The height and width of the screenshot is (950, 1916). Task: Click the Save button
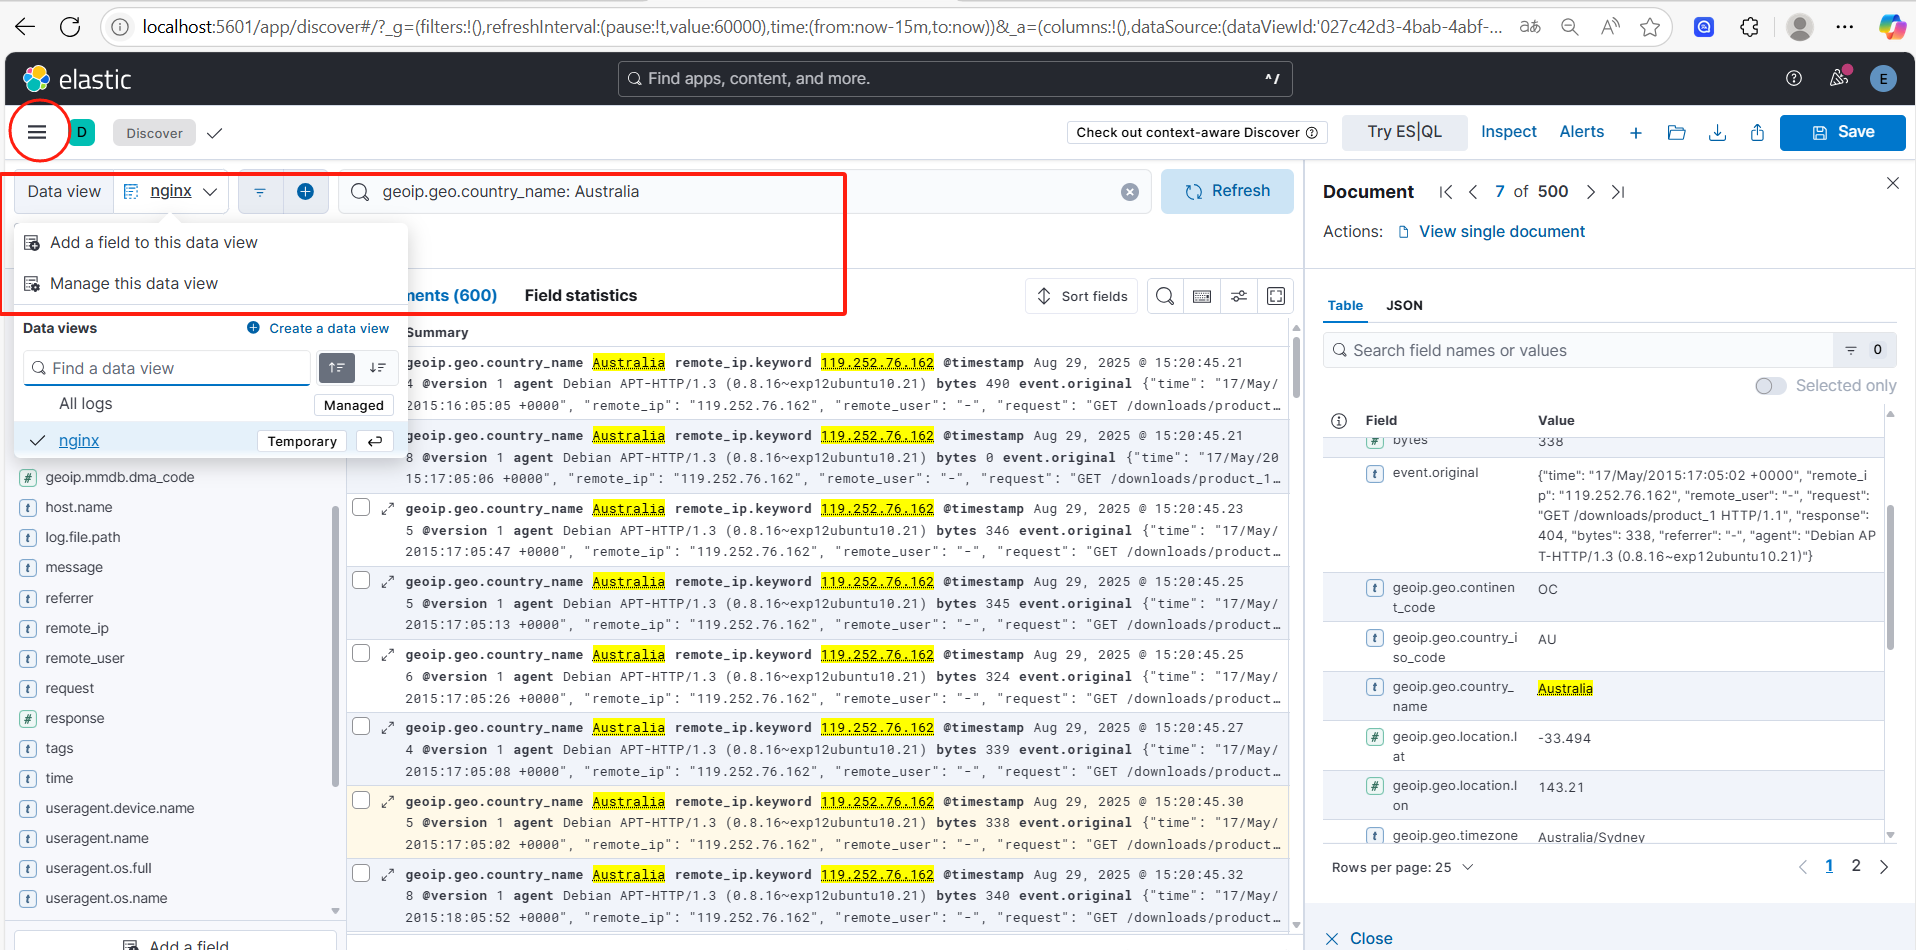coord(1842,132)
